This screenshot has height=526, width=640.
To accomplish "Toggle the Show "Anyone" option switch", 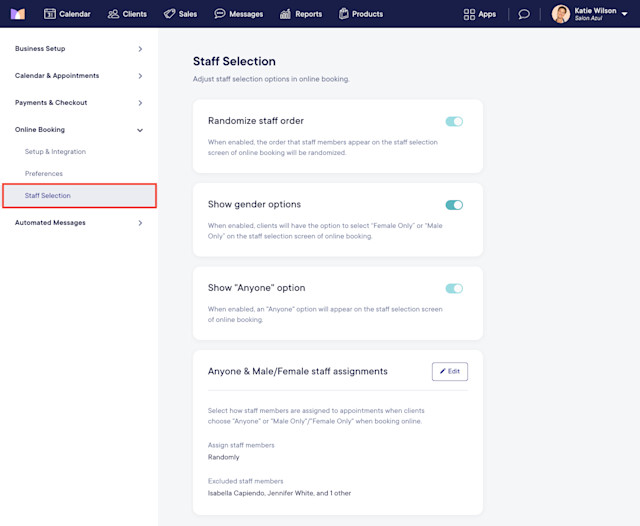I will tap(454, 289).
